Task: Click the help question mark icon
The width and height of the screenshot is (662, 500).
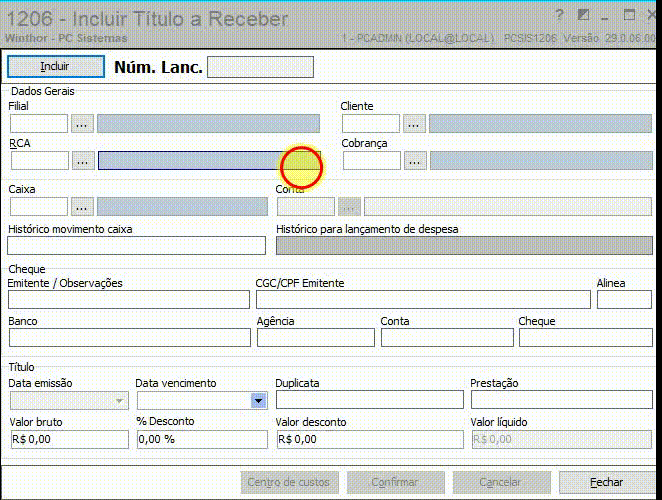Action: [x=559, y=15]
